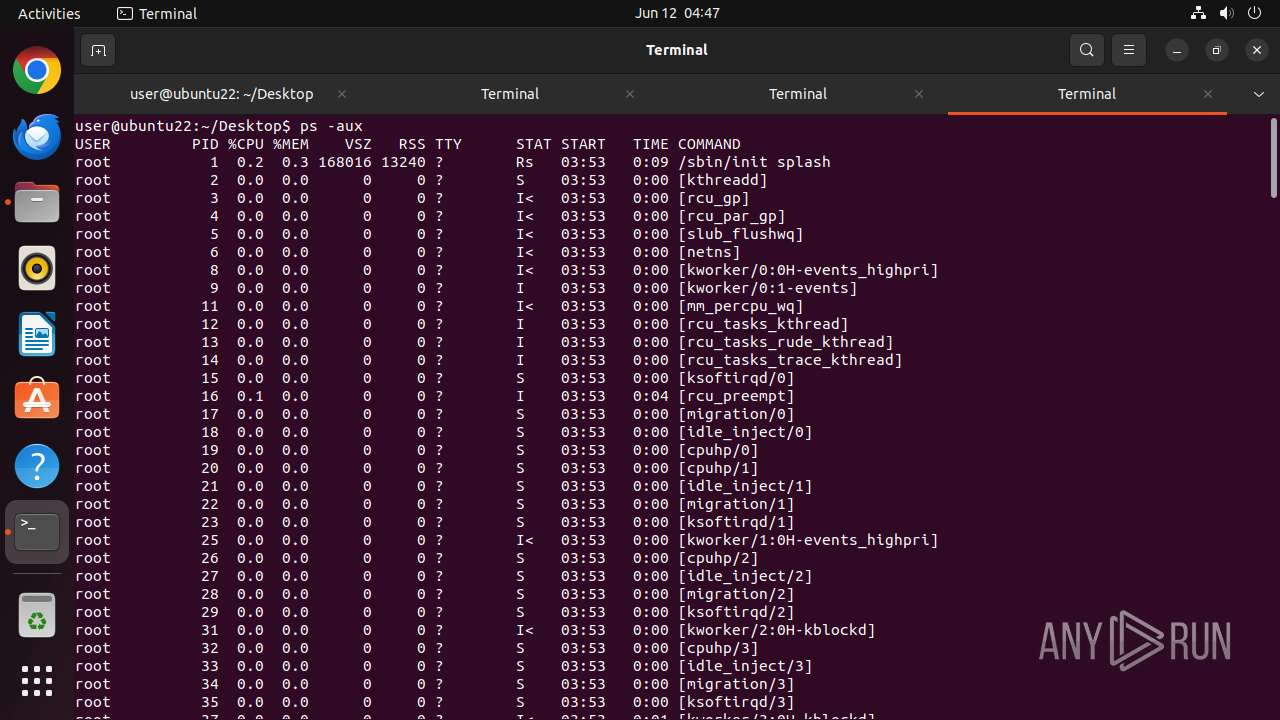Show Applications grid in the dock
Image resolution: width=1280 pixels, height=720 pixels.
(x=37, y=681)
